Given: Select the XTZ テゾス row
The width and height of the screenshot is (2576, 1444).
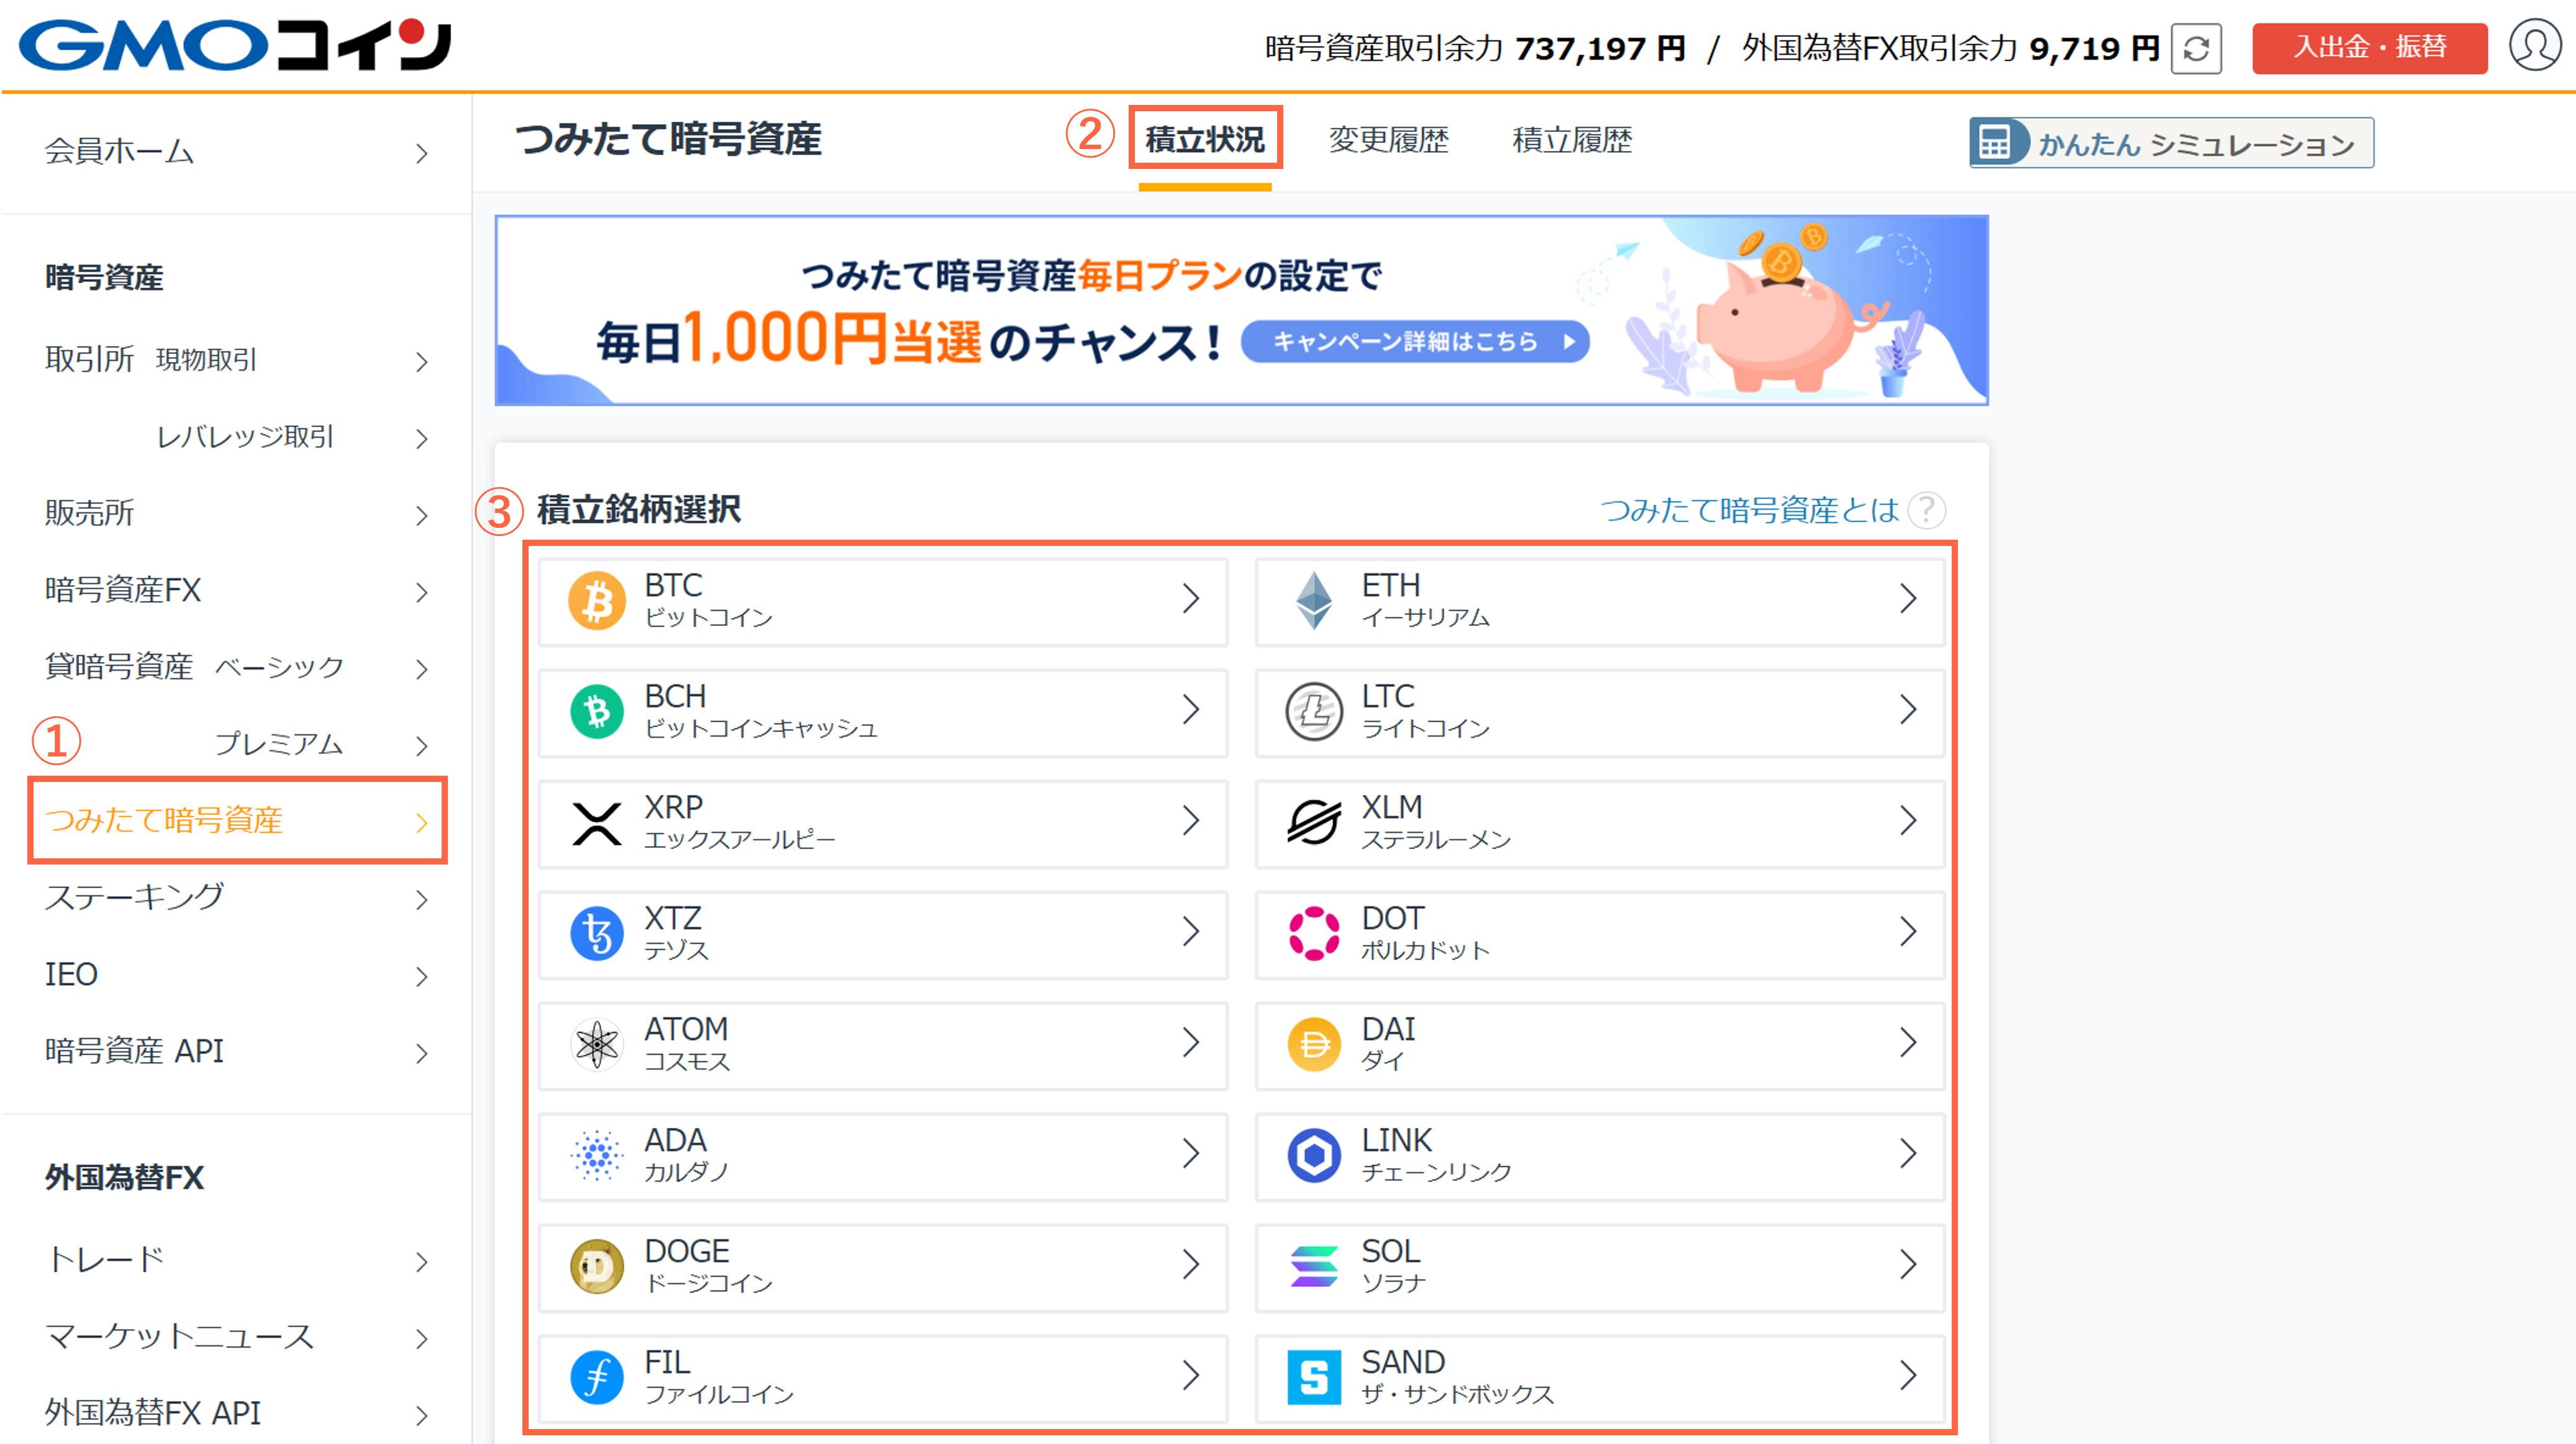Looking at the screenshot, I should click(x=883, y=934).
